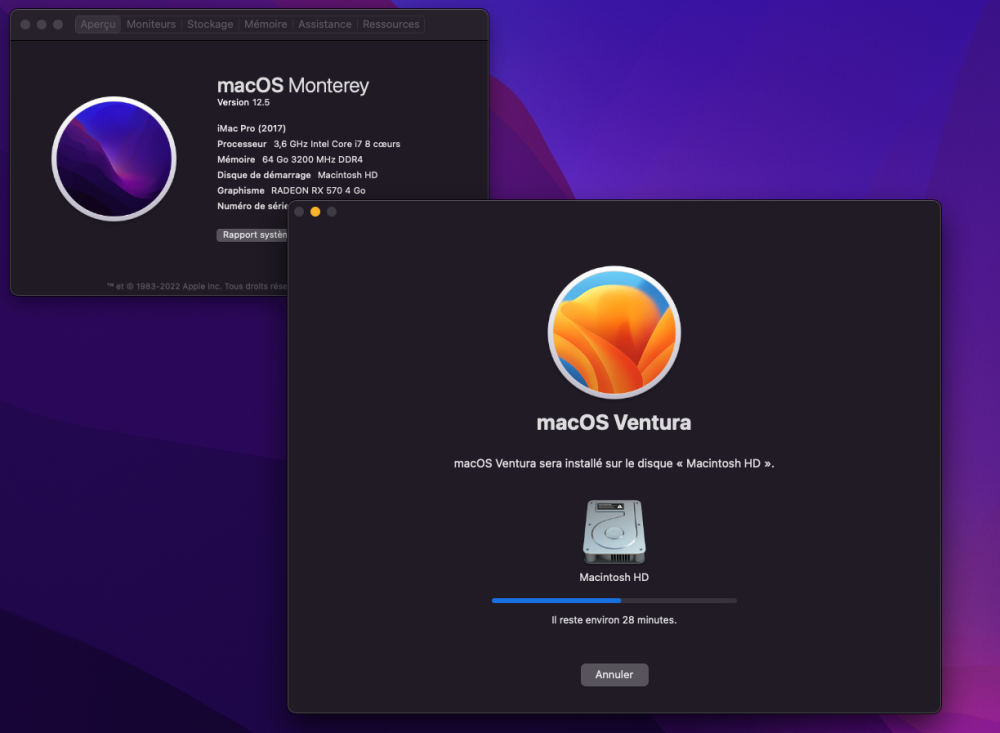The width and height of the screenshot is (1000, 733).
Task: Click 'Disque de démarrage' label
Action: tap(264, 175)
